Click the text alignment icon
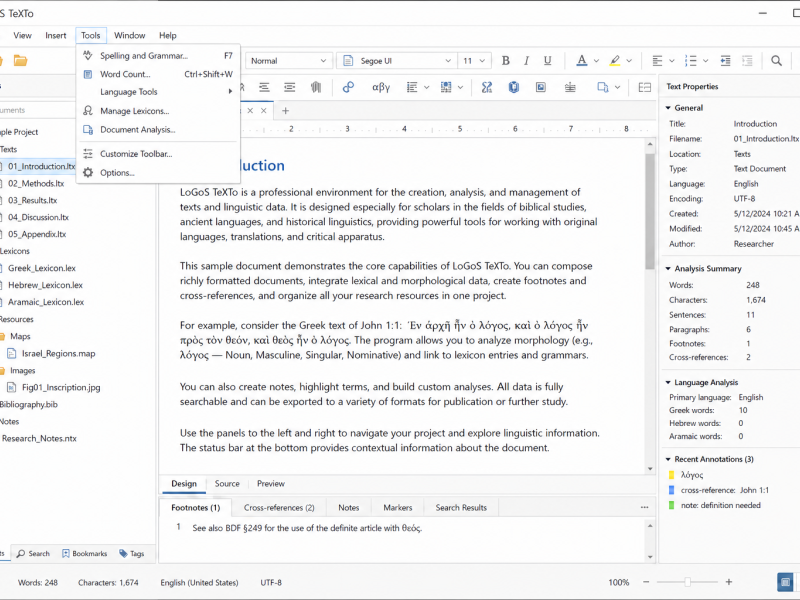 pos(657,61)
